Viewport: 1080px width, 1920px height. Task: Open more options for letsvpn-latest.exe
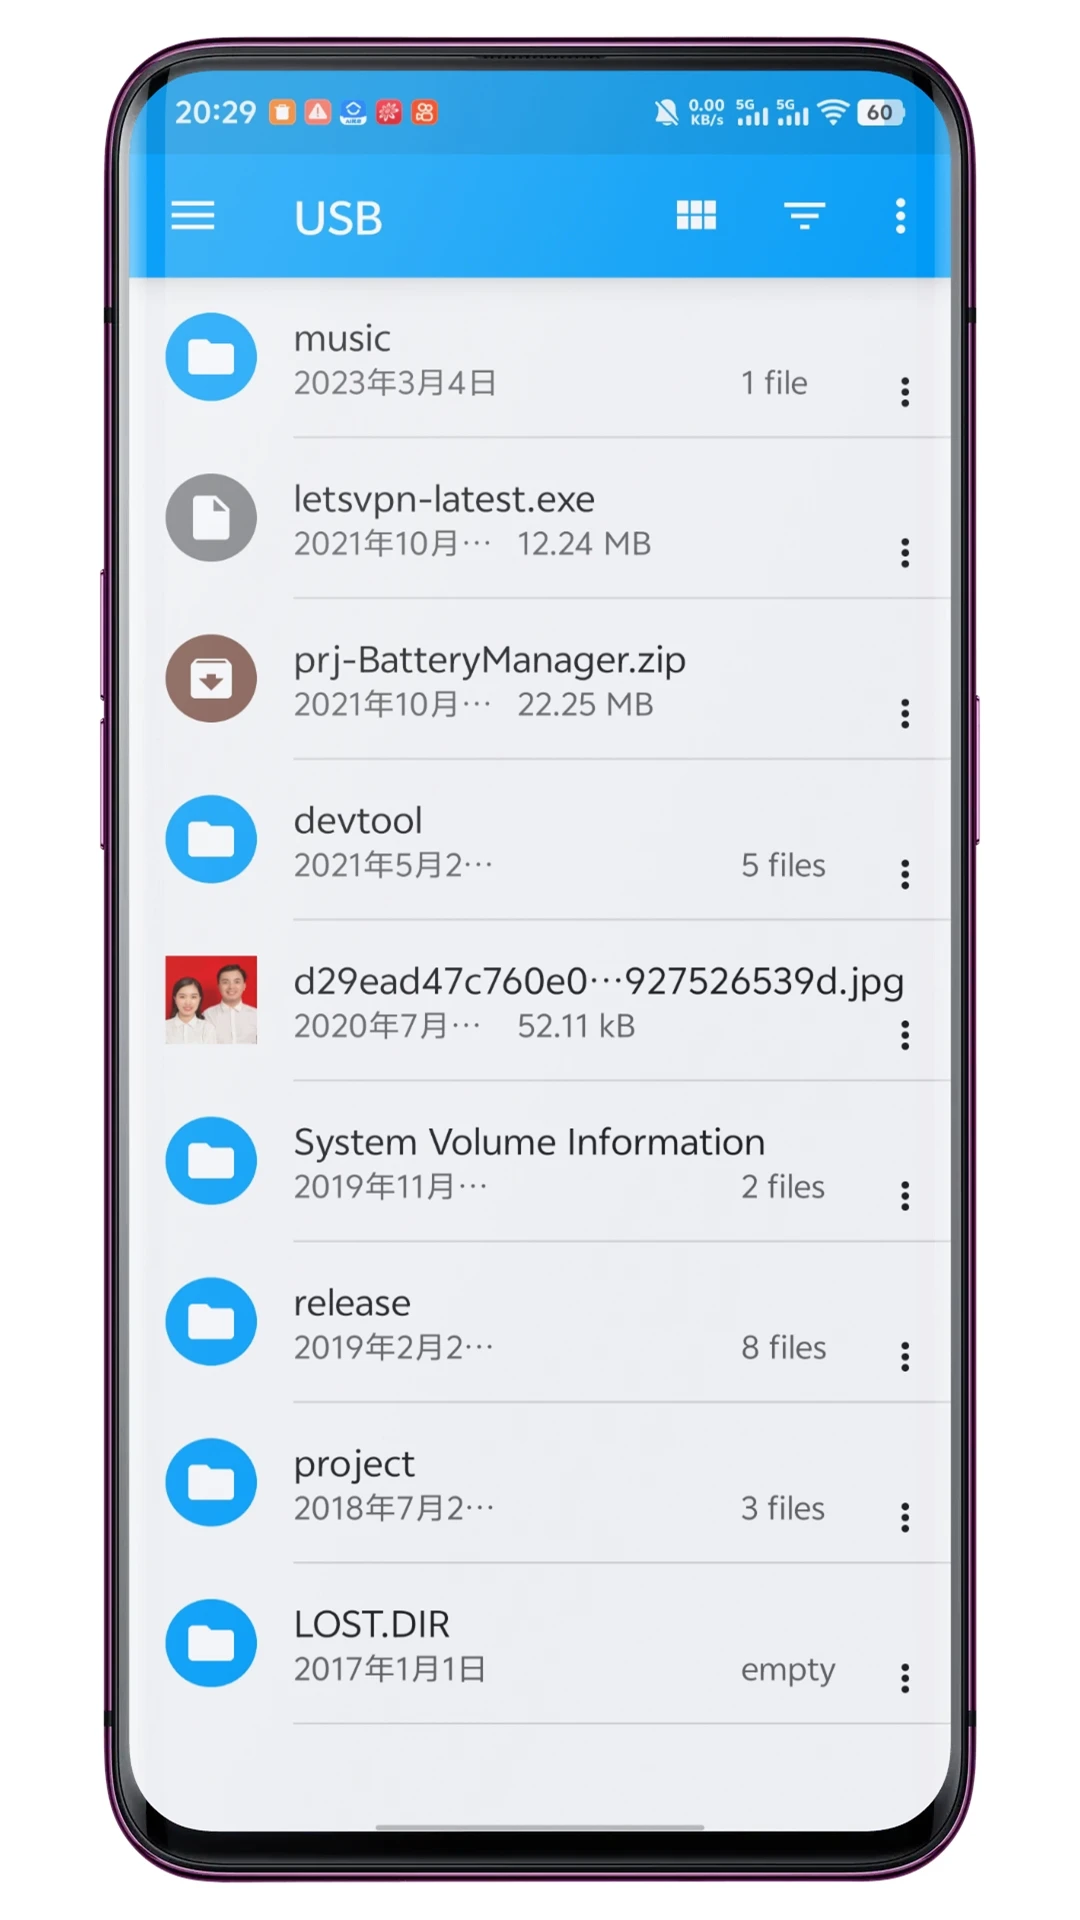tap(905, 553)
